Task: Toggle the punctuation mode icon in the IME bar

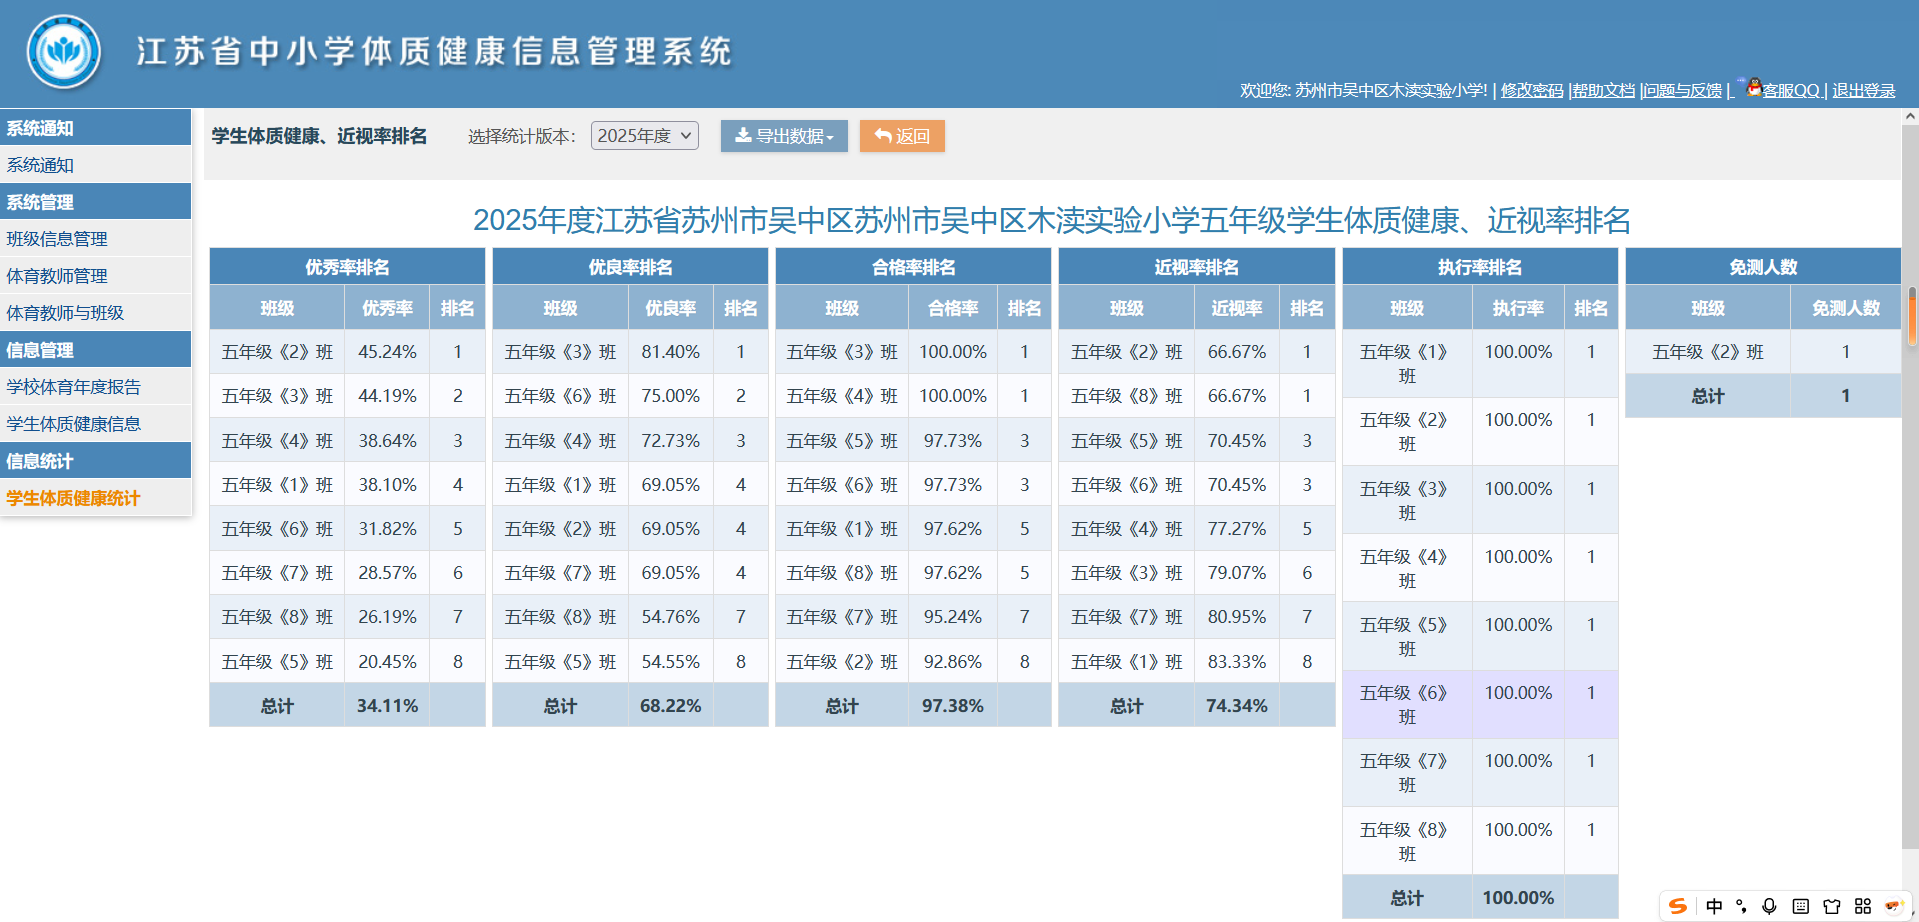Action: click(x=1741, y=906)
